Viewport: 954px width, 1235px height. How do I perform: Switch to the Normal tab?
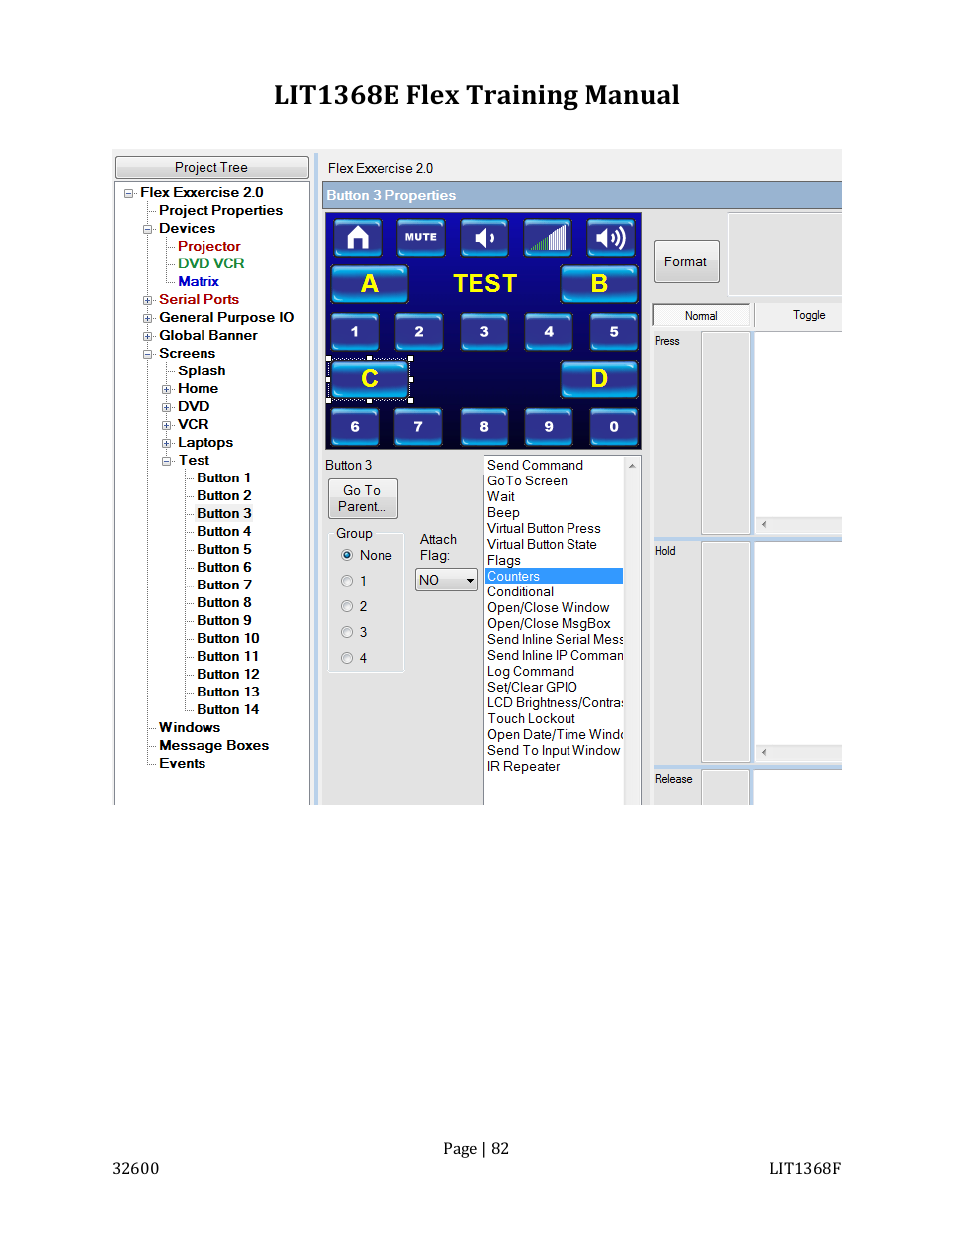[701, 315]
